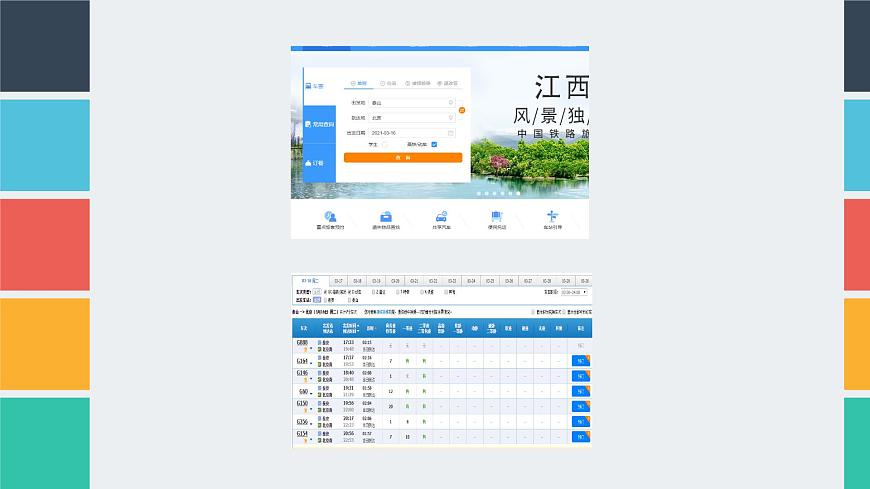Image resolution: width=870 pixels, height=489 pixels.
Task: Tick the T express train type checkbox
Action: coord(398,292)
